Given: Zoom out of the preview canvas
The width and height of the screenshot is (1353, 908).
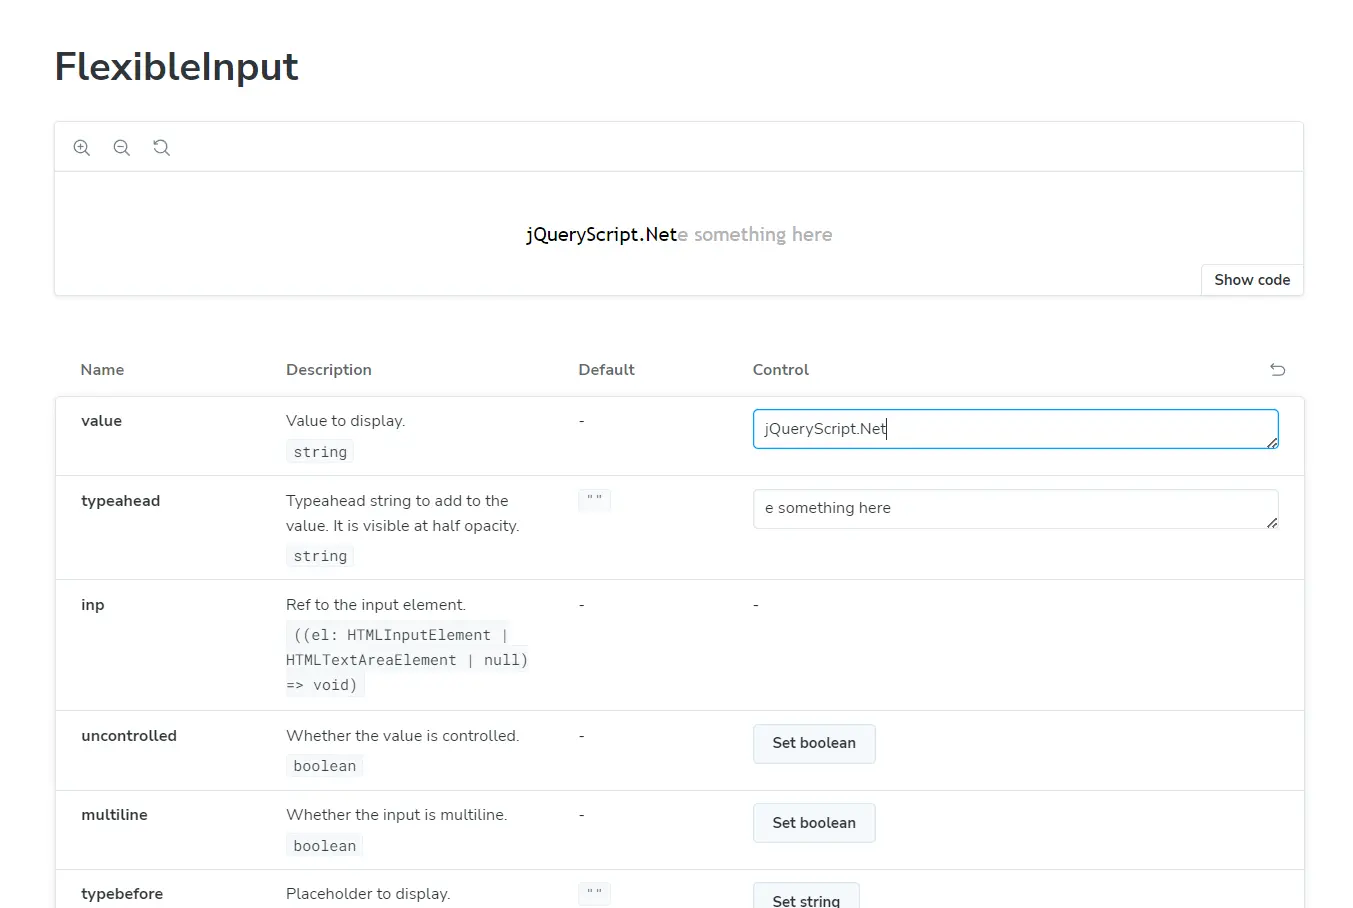Looking at the screenshot, I should pos(122,148).
